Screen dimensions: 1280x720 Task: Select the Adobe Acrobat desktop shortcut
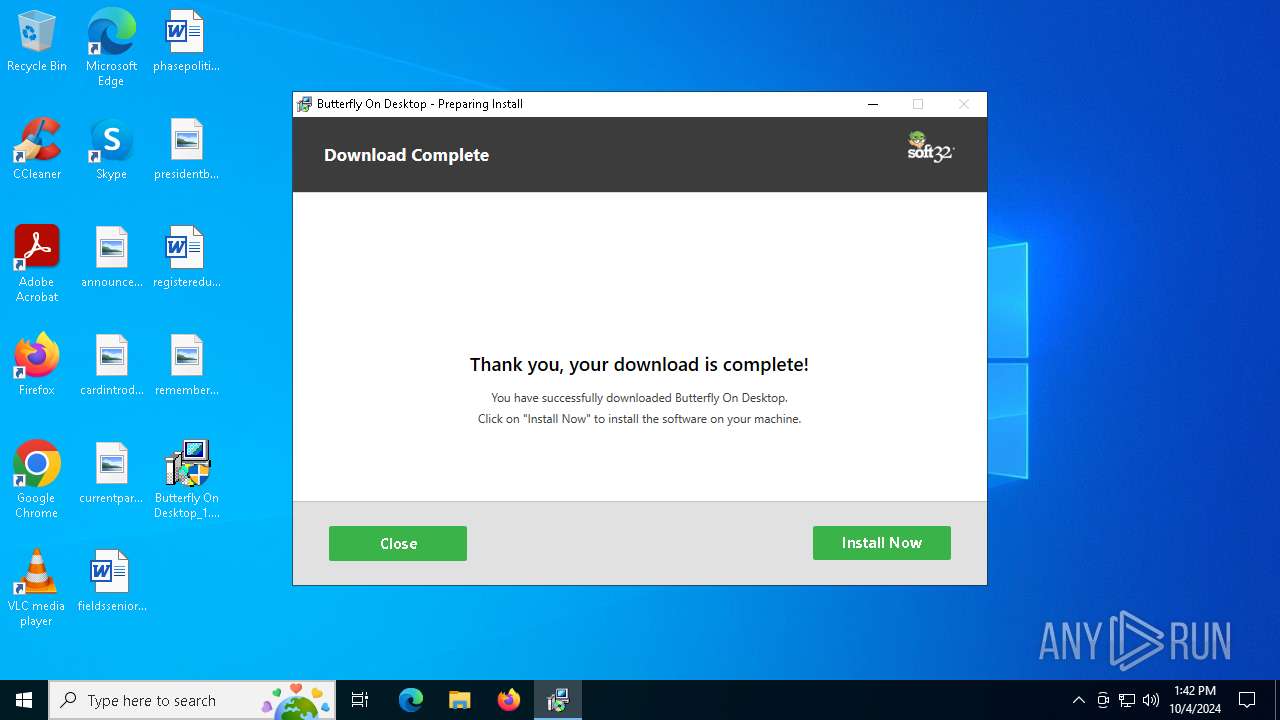(37, 264)
